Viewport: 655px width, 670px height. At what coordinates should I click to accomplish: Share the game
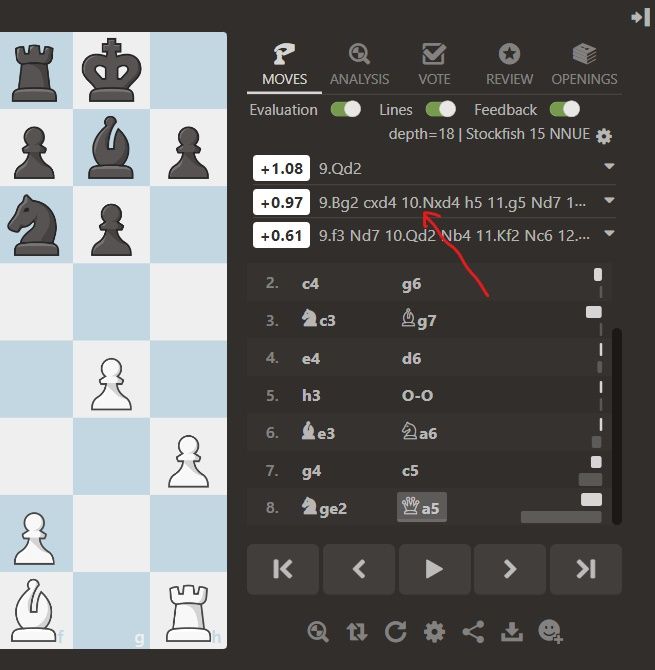pyautogui.click(x=473, y=632)
